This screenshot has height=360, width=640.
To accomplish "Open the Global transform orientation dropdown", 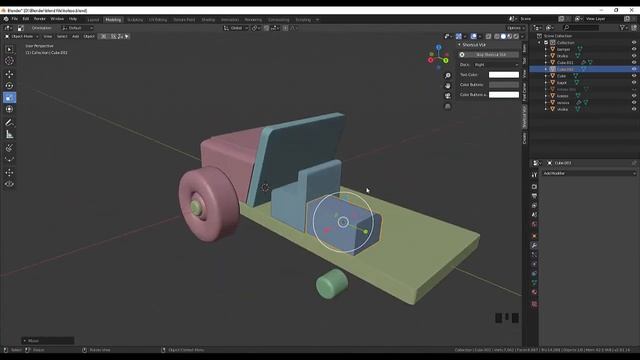I will click(236, 28).
